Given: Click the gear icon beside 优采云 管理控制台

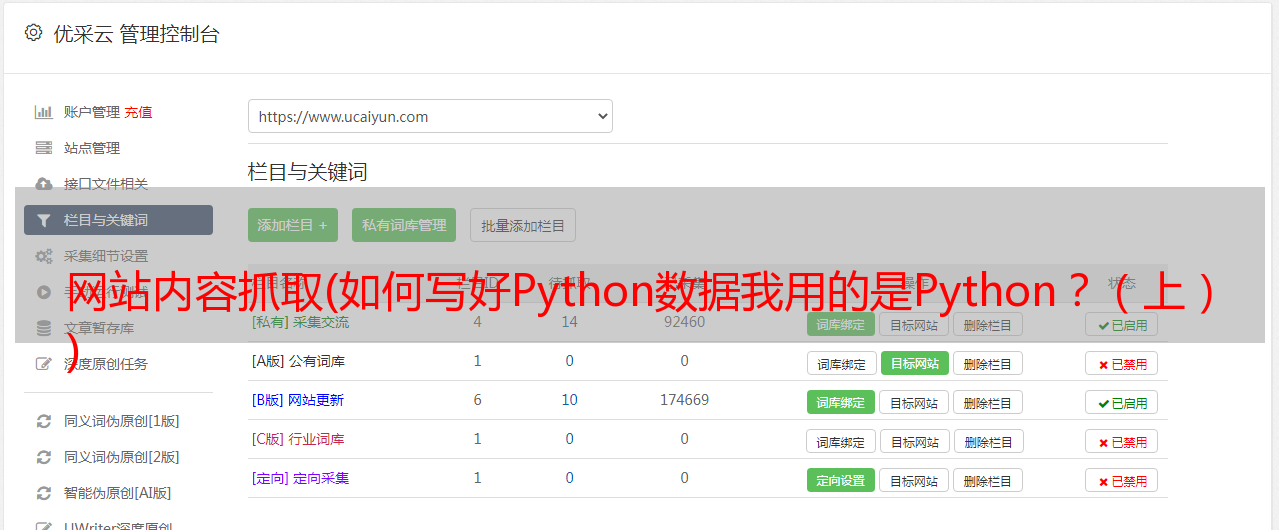Looking at the screenshot, I should (34, 33).
